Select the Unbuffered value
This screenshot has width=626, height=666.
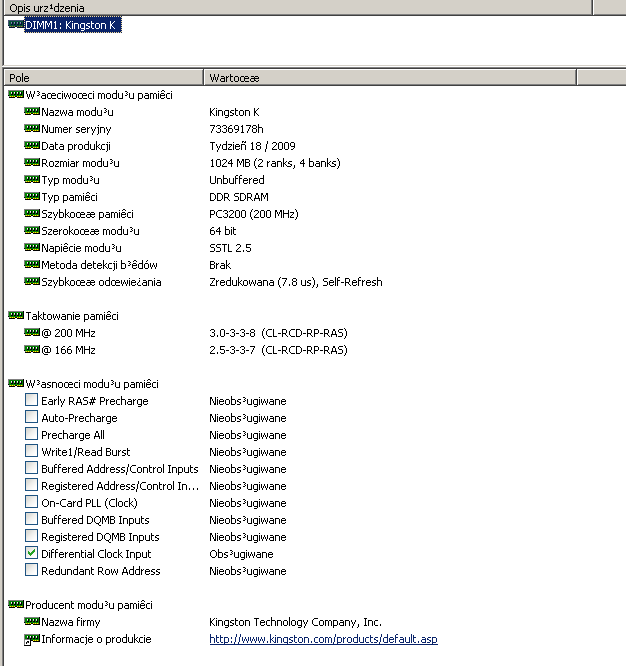(237, 180)
